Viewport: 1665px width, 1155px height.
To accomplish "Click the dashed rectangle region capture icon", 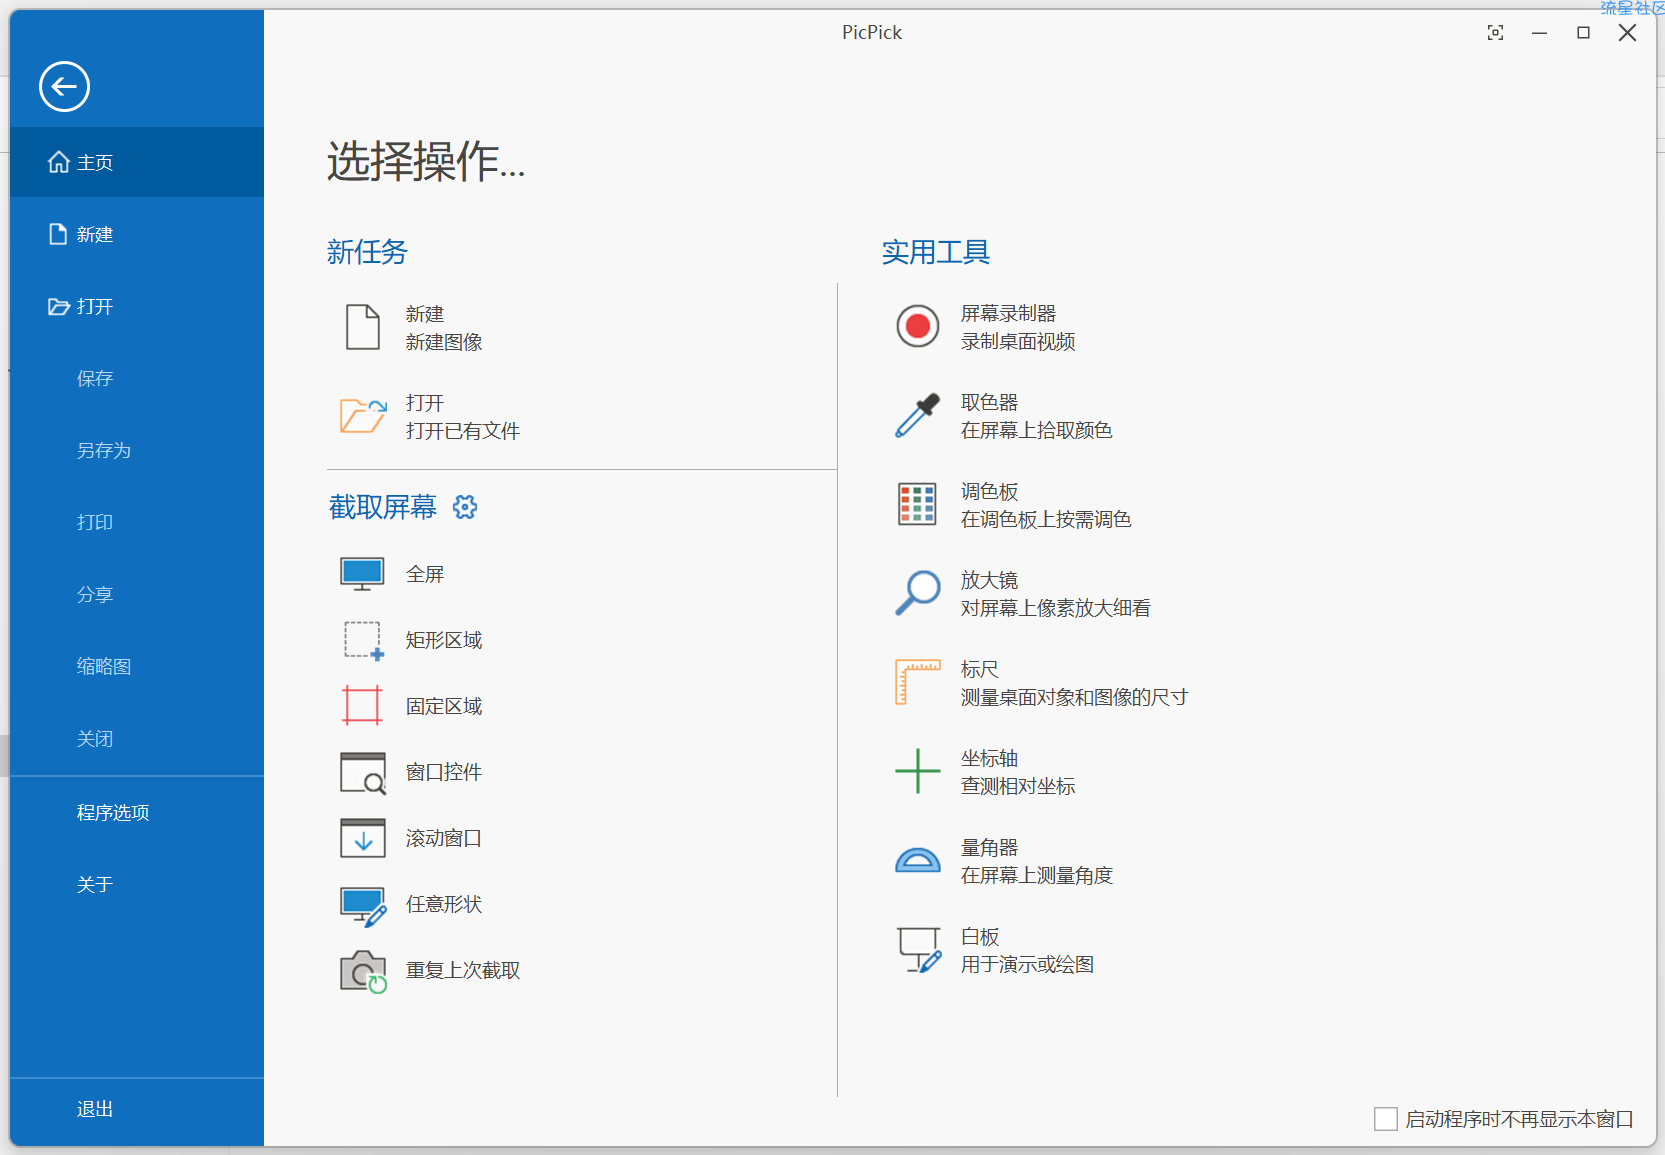I will [x=363, y=641].
